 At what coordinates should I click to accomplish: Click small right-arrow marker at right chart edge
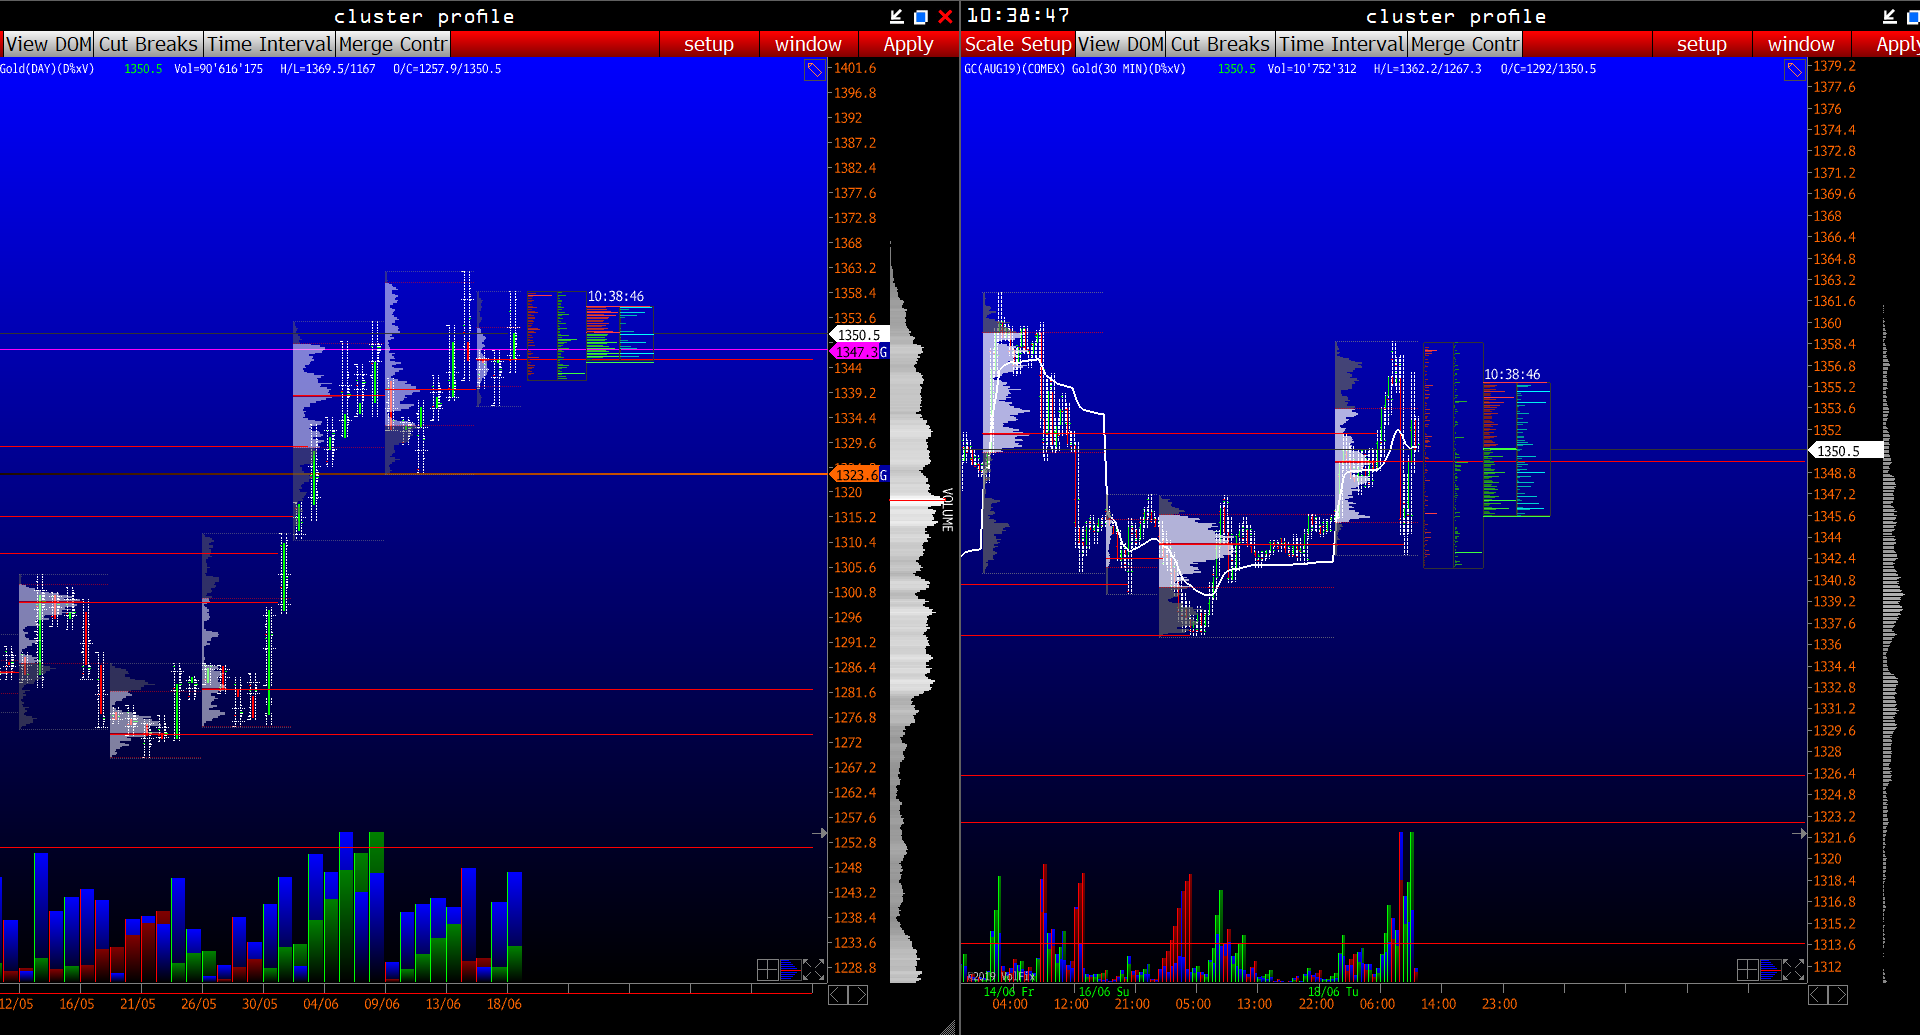click(x=1801, y=833)
